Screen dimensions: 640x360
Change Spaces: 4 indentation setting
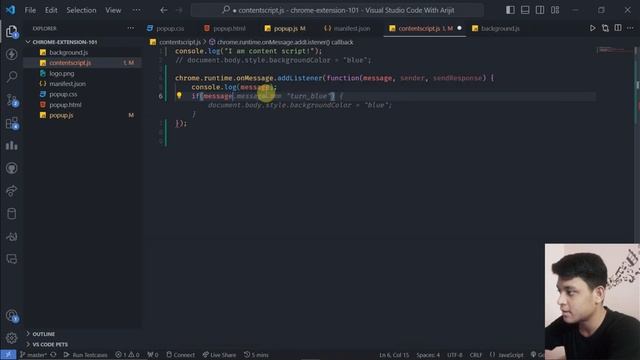428,355
